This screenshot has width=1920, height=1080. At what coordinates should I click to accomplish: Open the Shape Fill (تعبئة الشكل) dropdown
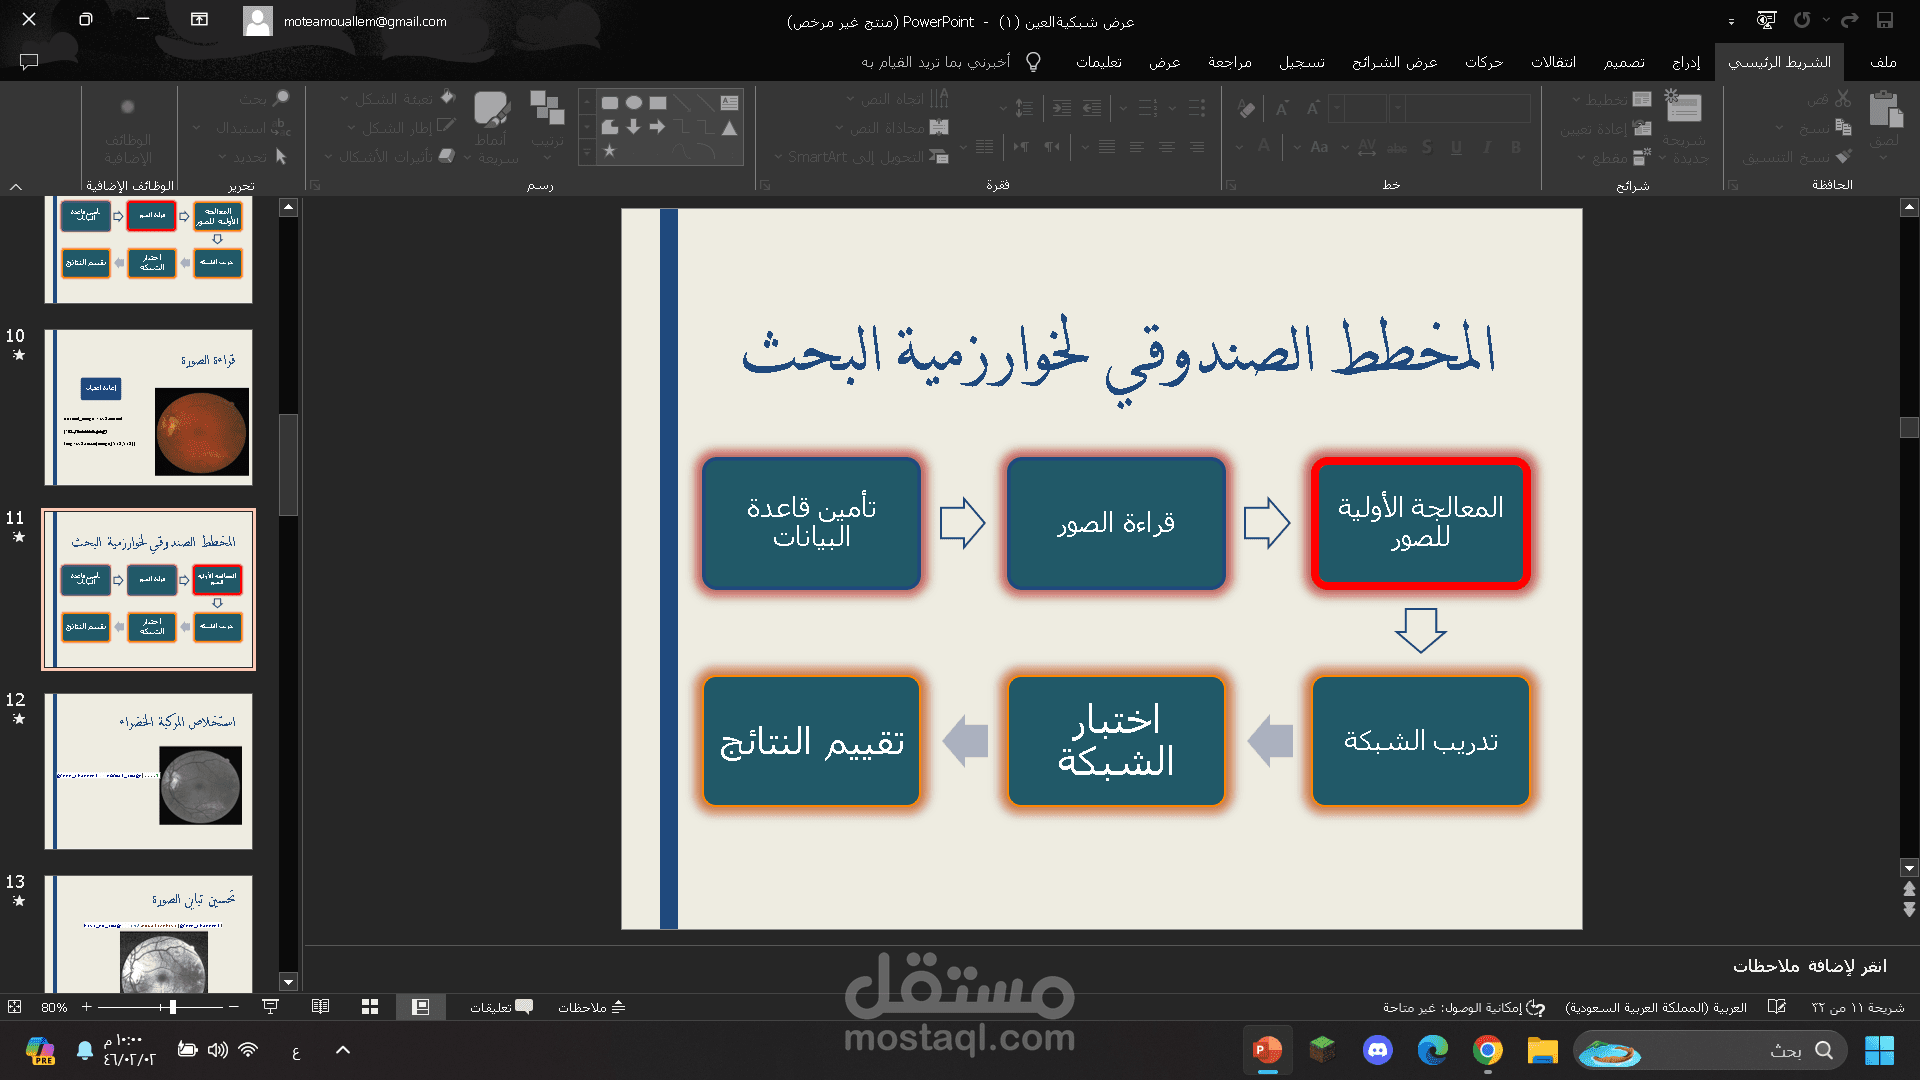point(397,98)
